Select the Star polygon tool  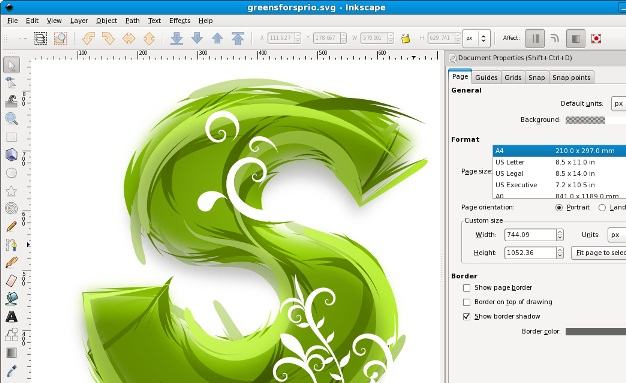(11, 191)
